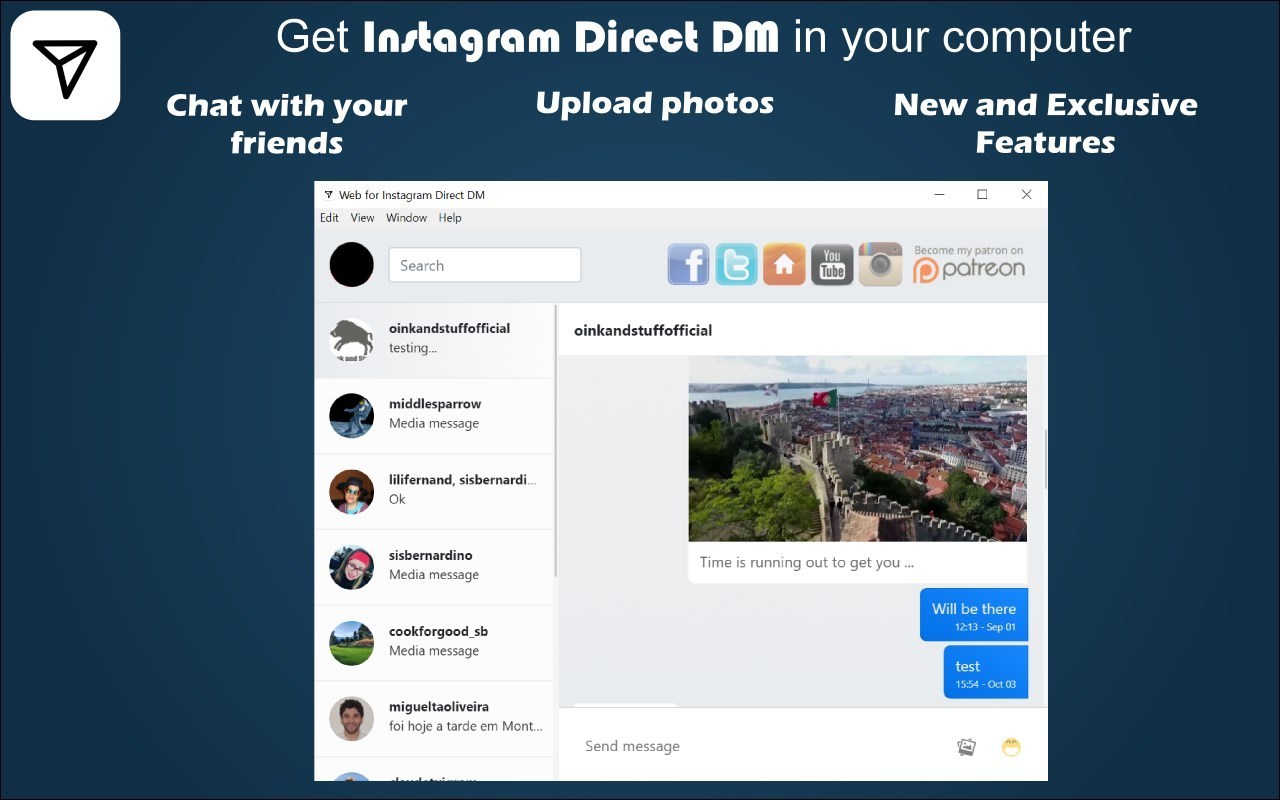The image size is (1280, 800).
Task: Focus the Search input field
Action: coord(485,265)
